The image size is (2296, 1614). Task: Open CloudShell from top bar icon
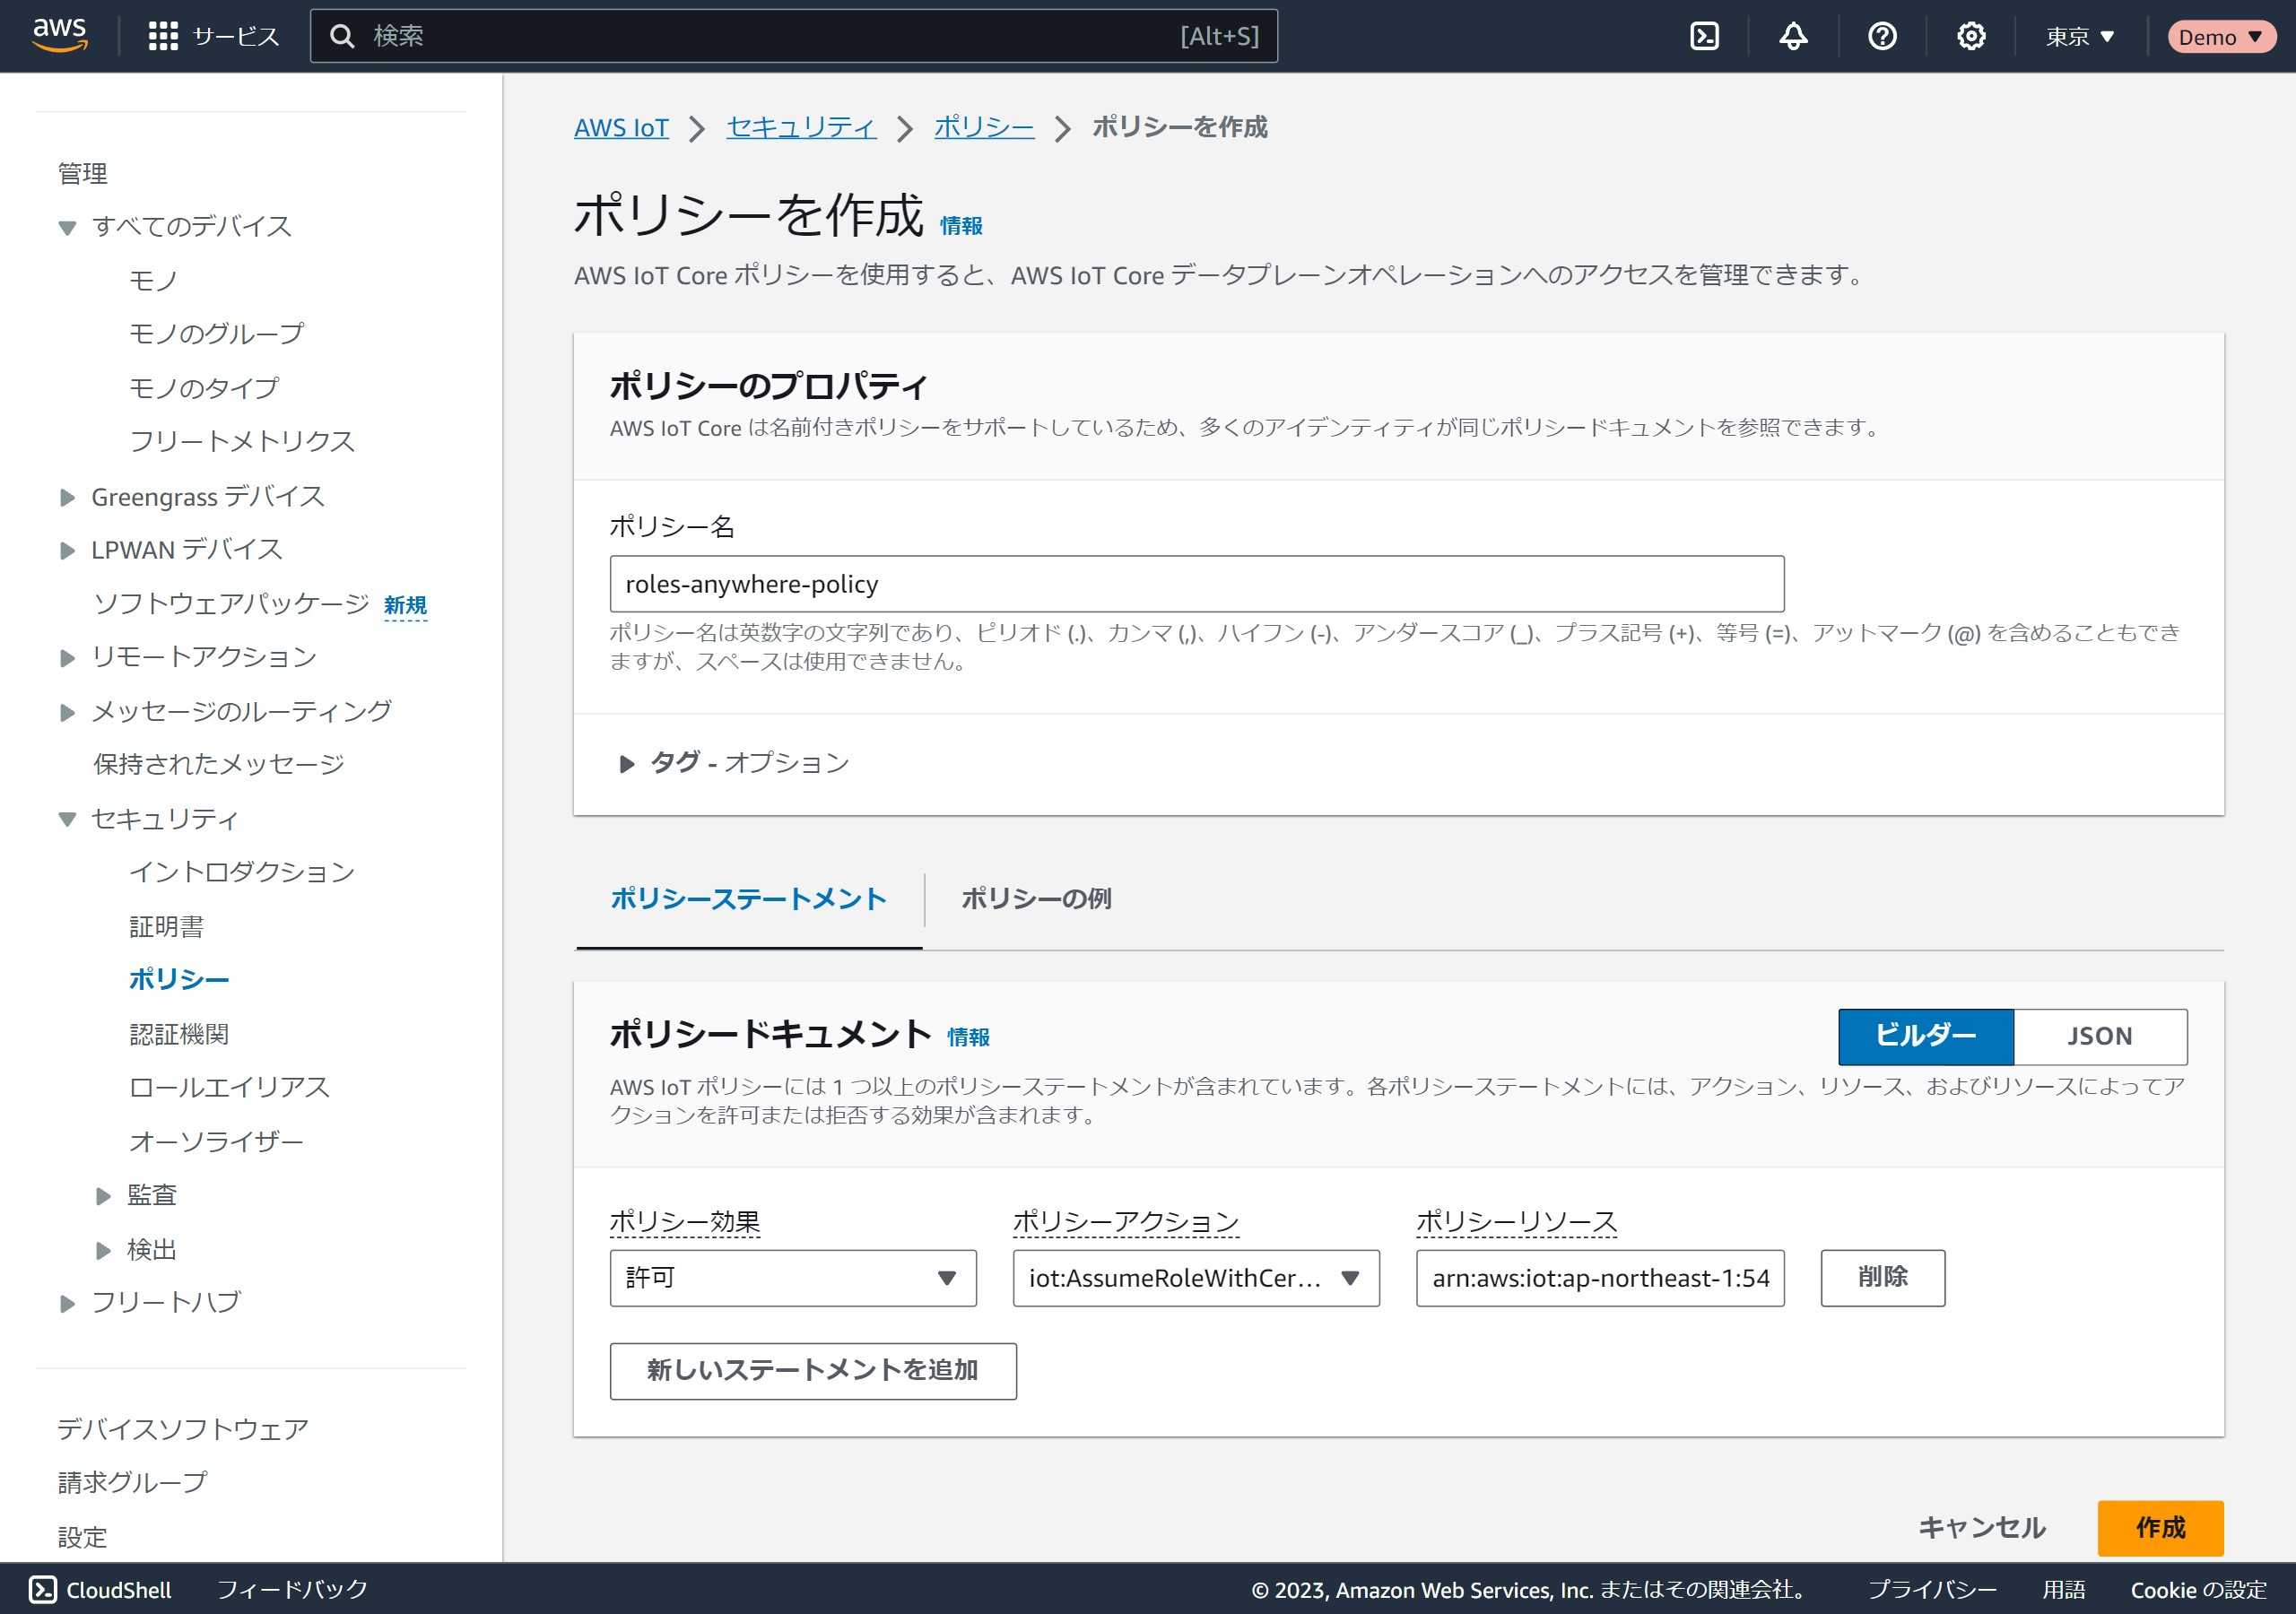[x=1704, y=37]
